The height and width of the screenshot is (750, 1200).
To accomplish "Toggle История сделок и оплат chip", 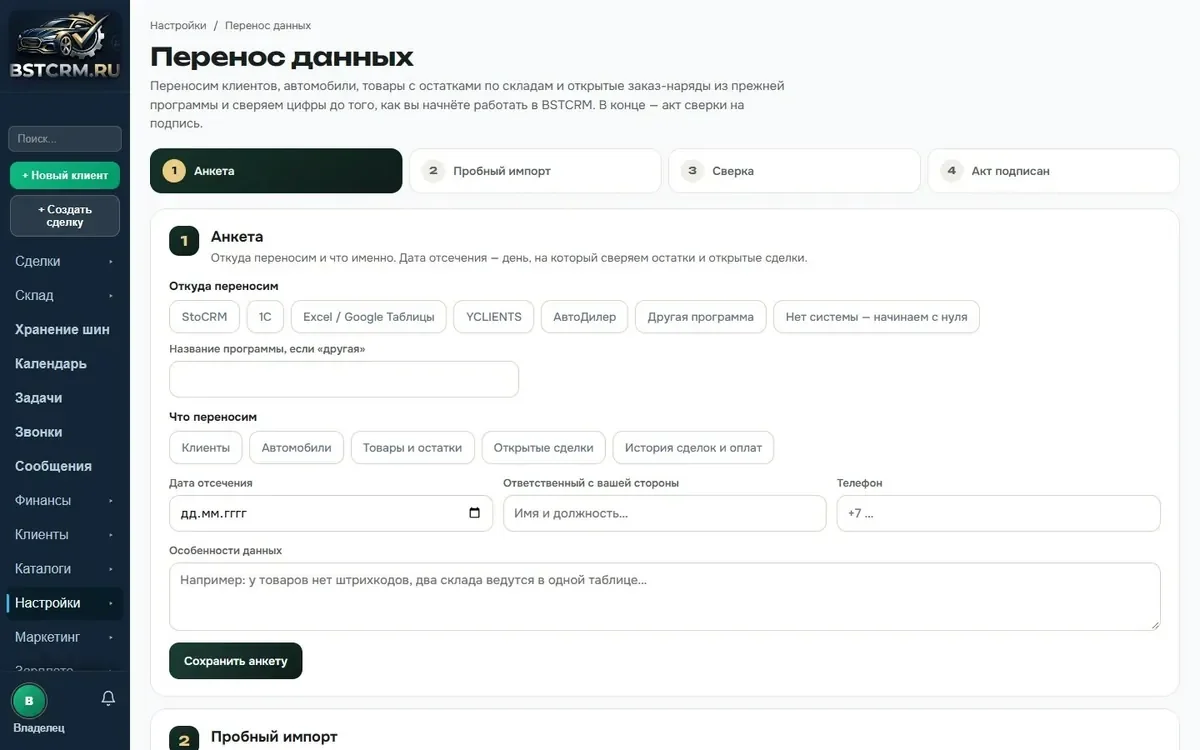I will (x=694, y=448).
